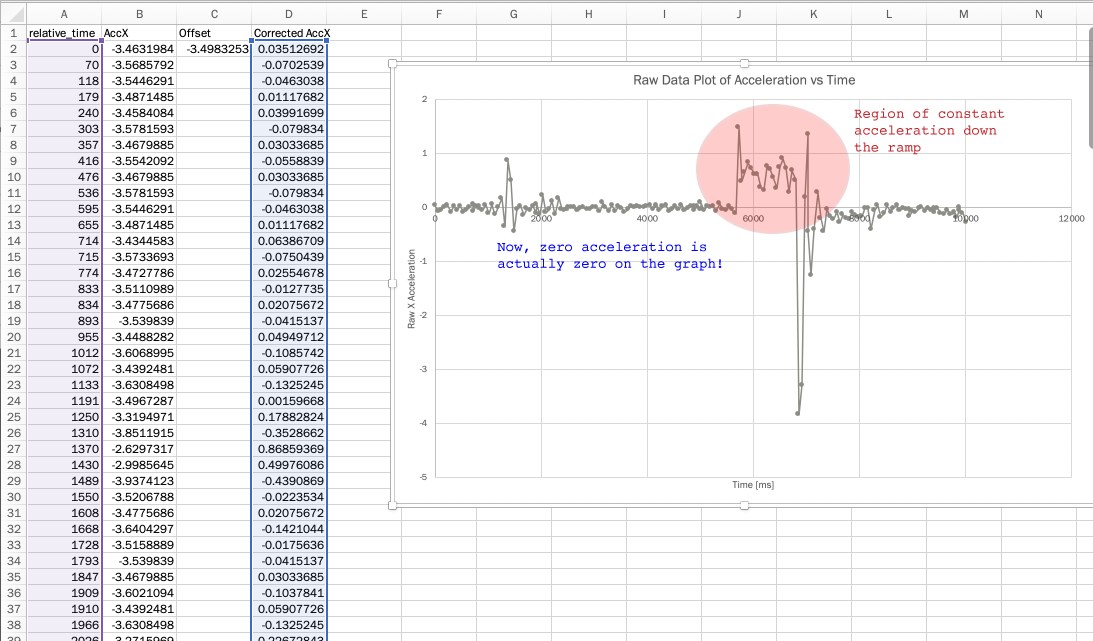
Task: Select the AccX cell -3.5685792
Action: [139, 65]
